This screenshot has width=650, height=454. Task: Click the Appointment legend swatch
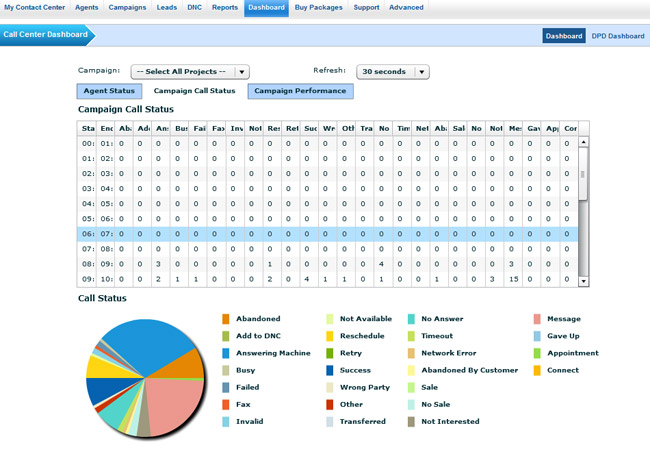tap(537, 353)
